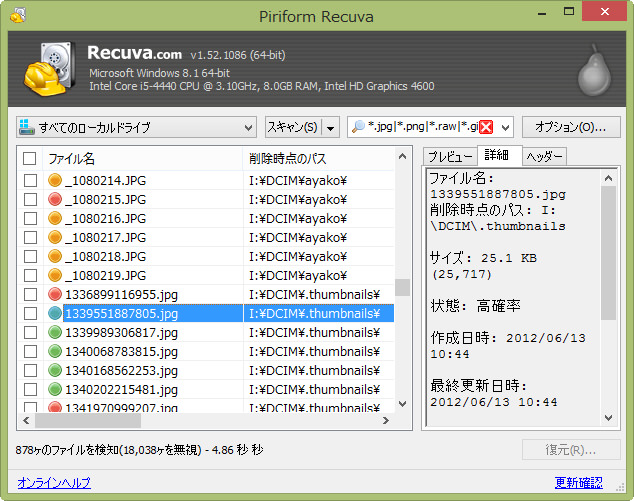Click details panel scroll down arrow

click(x=608, y=417)
